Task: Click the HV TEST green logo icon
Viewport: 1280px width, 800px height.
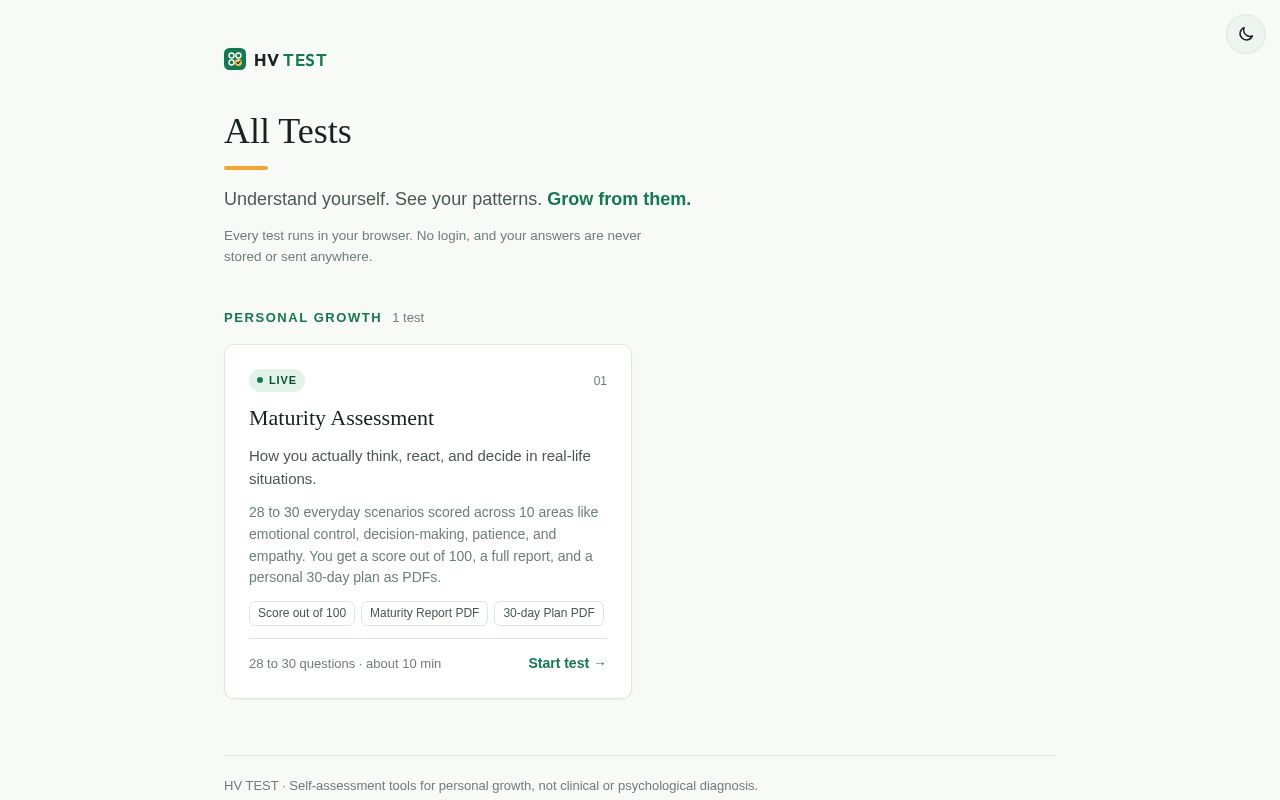Action: point(235,59)
